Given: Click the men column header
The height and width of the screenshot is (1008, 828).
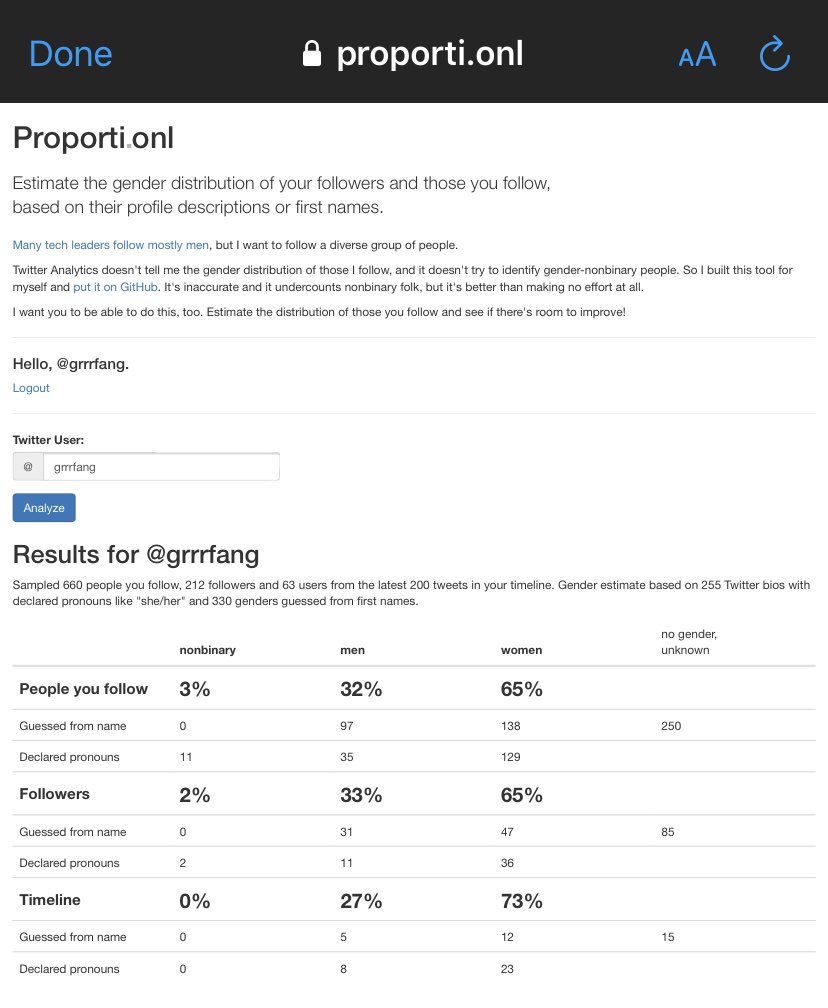Looking at the screenshot, I should (352, 650).
